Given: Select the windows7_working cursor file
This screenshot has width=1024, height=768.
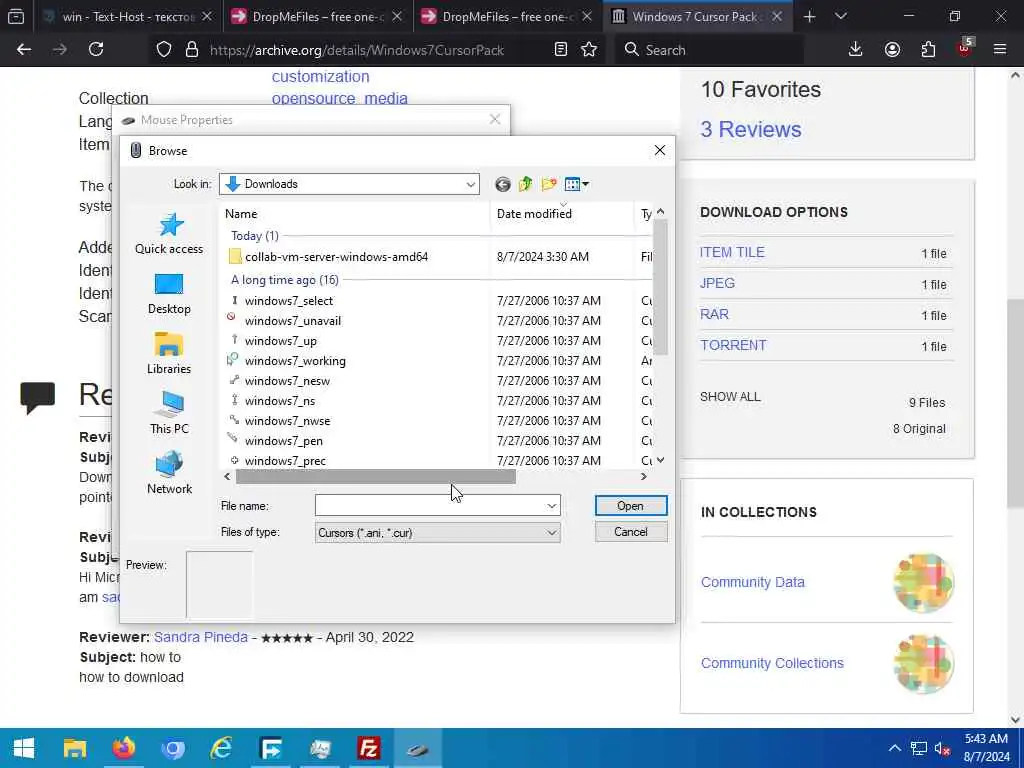Looking at the screenshot, I should (x=287, y=360).
